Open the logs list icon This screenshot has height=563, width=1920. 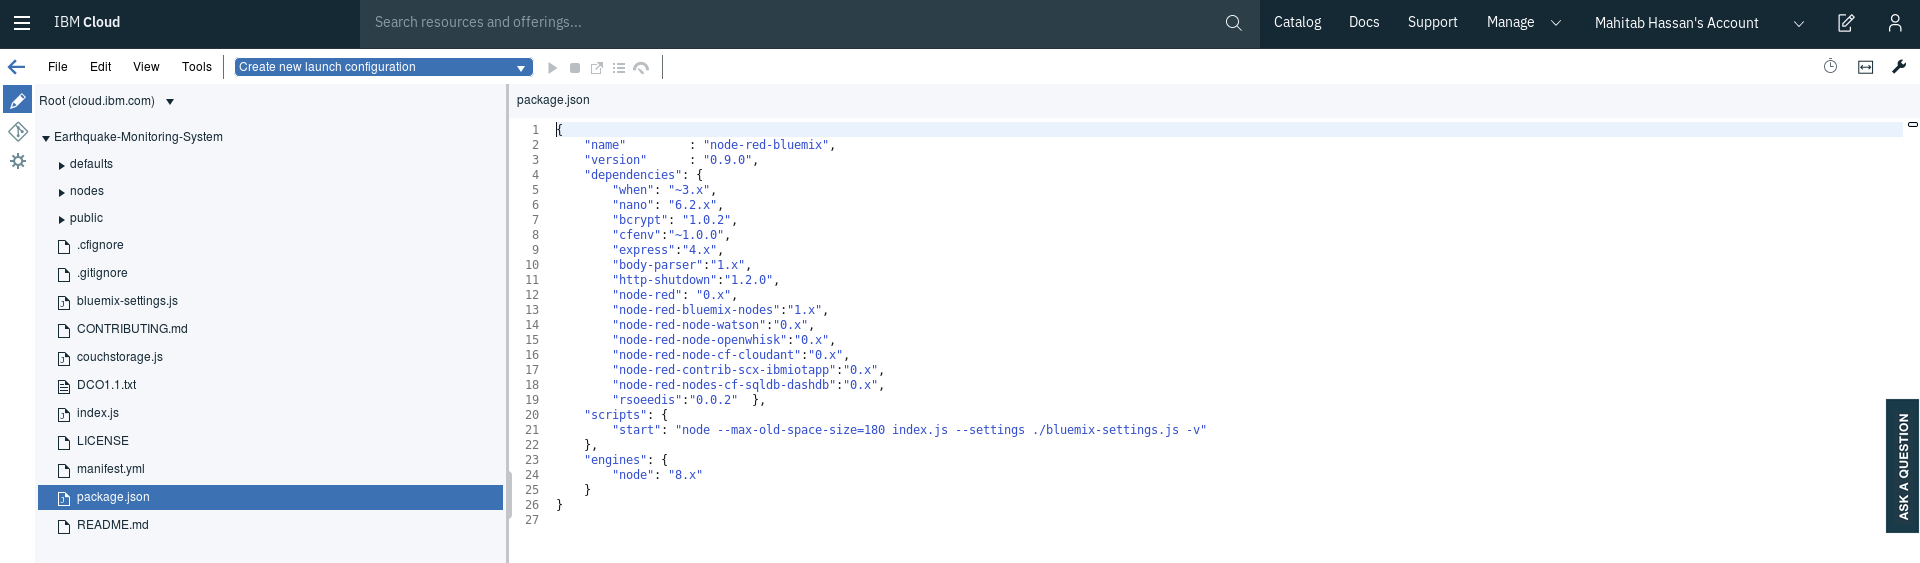619,68
